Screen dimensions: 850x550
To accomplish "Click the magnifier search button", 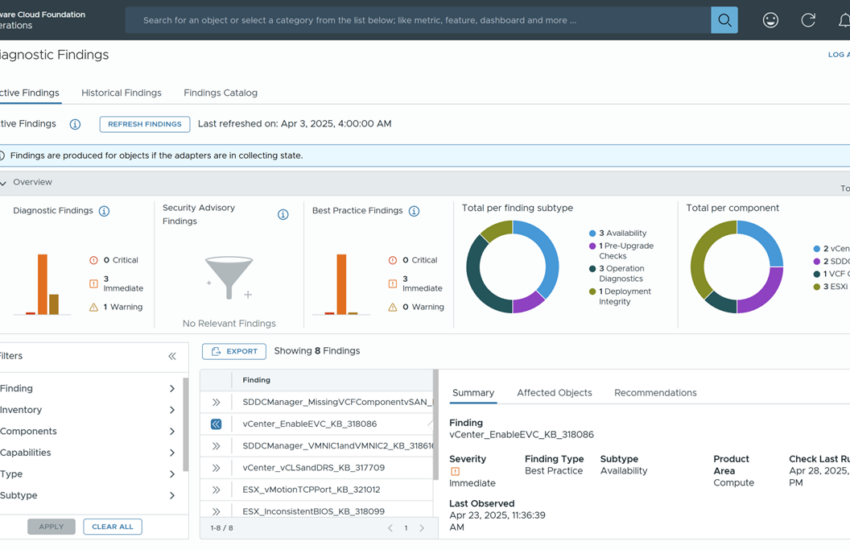I will (x=724, y=20).
